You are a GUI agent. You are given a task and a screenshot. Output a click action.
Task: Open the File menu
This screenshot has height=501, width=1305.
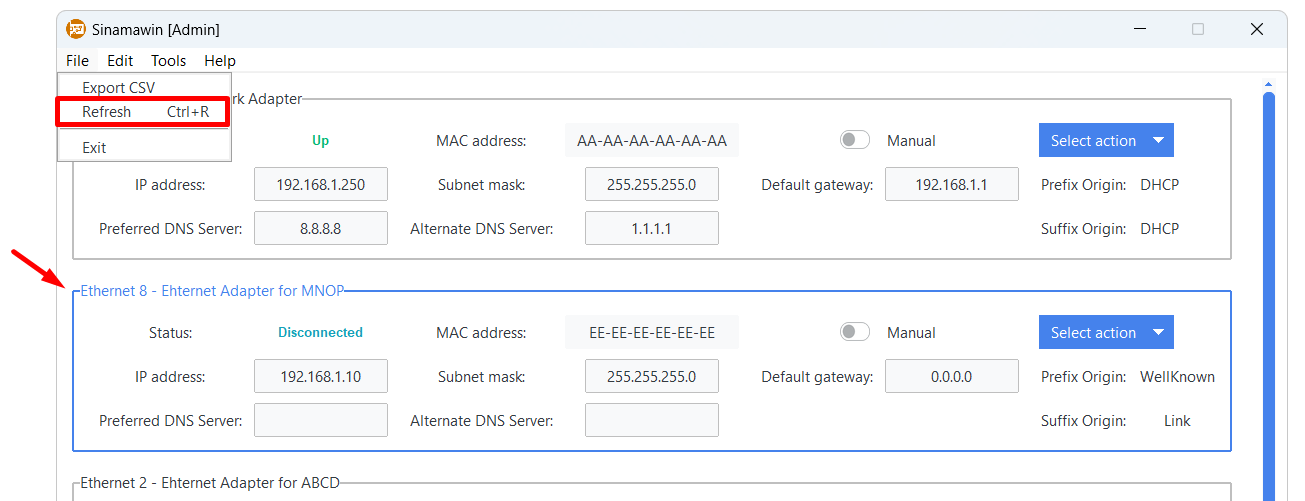(77, 61)
